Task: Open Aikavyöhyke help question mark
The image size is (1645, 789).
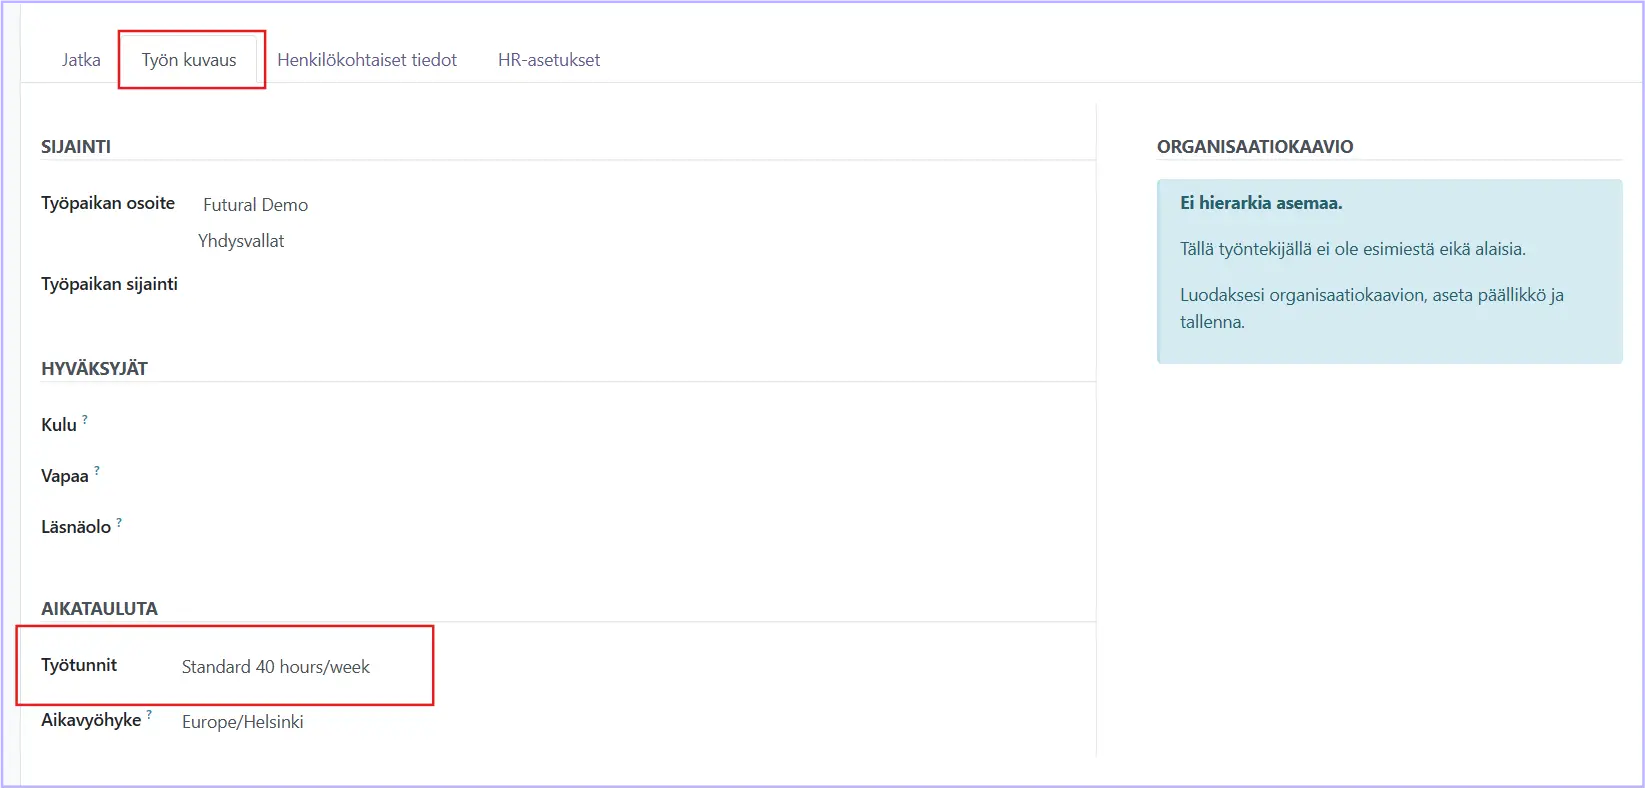Action: coord(149,714)
